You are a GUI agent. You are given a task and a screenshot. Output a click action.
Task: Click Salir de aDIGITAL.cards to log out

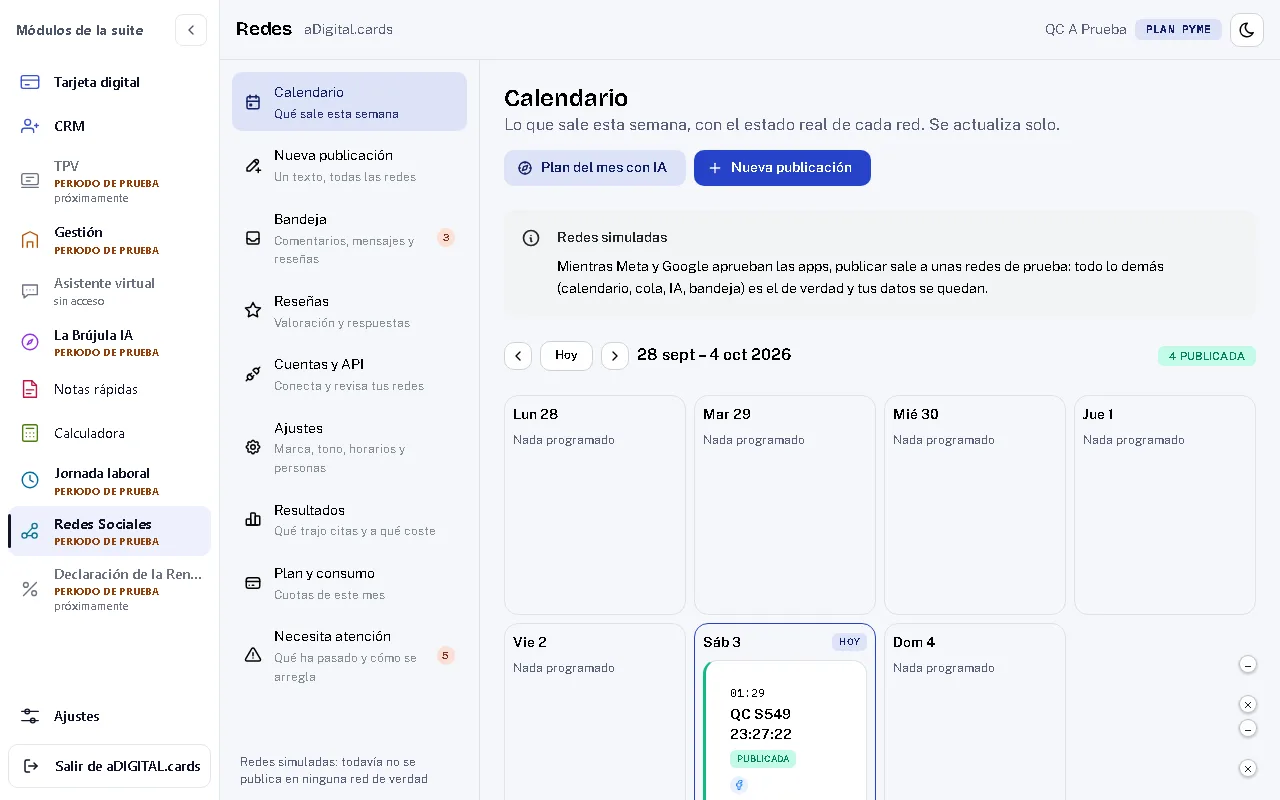(x=110, y=766)
